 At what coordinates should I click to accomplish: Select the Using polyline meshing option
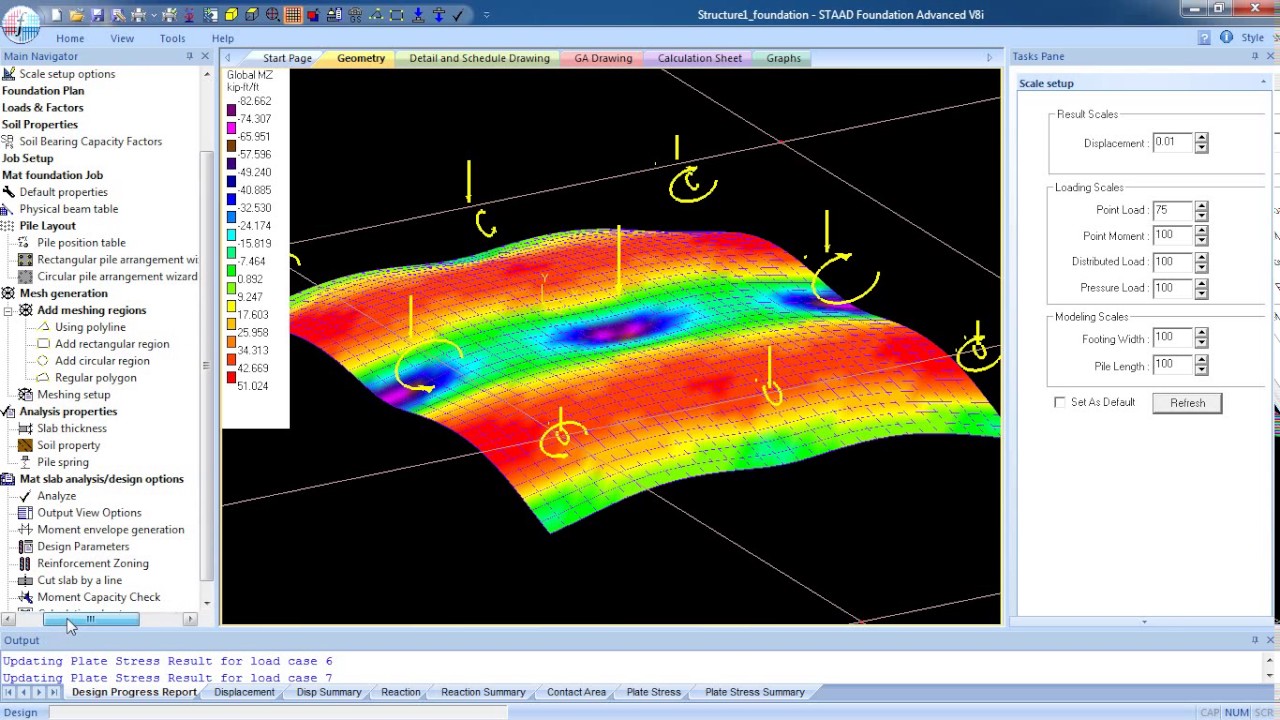point(90,327)
